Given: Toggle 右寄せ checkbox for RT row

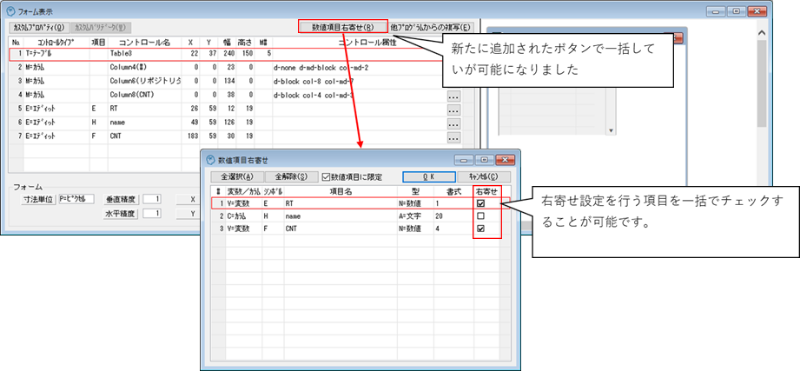Looking at the screenshot, I should (481, 203).
